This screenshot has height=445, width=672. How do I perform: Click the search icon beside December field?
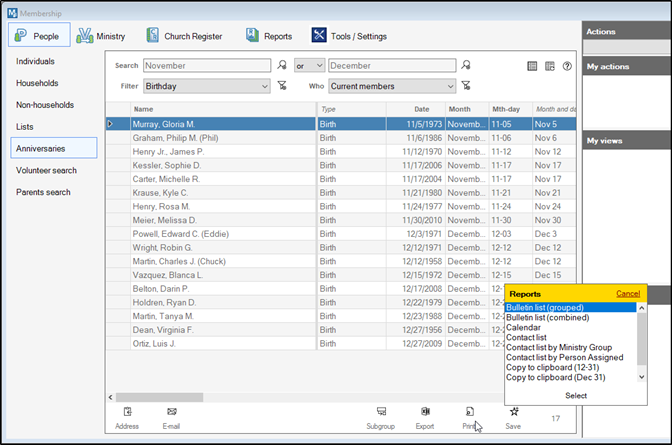(x=467, y=66)
